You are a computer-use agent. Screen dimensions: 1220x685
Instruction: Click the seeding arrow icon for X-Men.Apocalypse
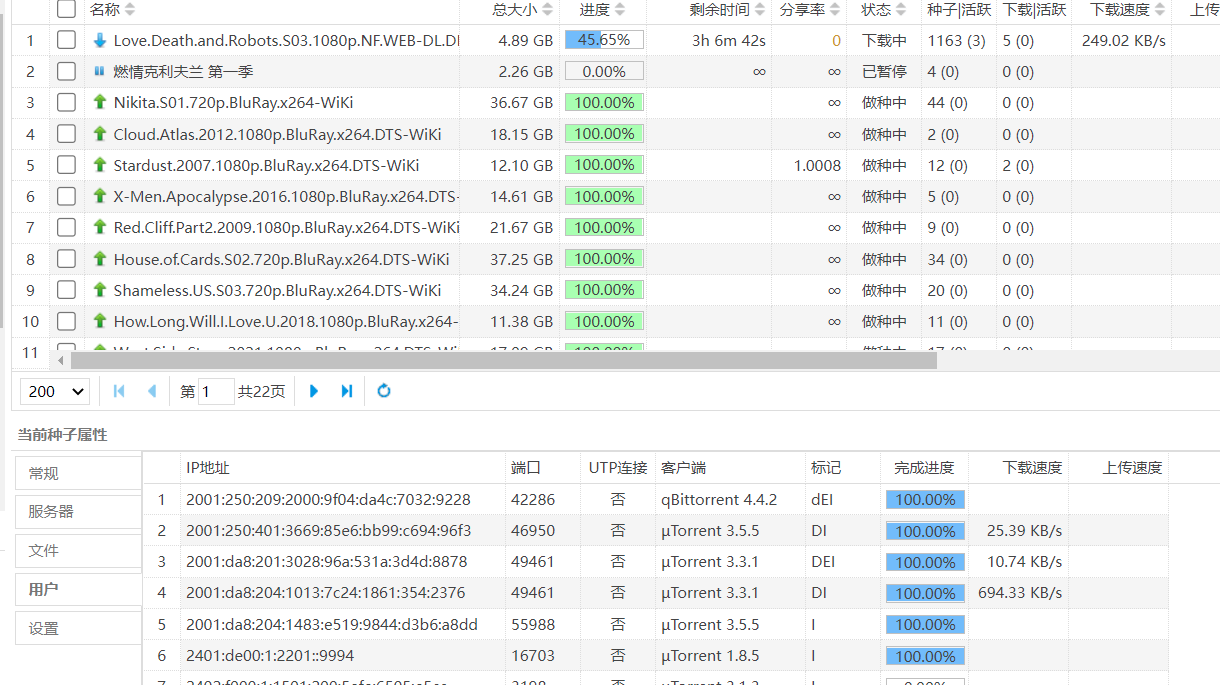tap(99, 197)
